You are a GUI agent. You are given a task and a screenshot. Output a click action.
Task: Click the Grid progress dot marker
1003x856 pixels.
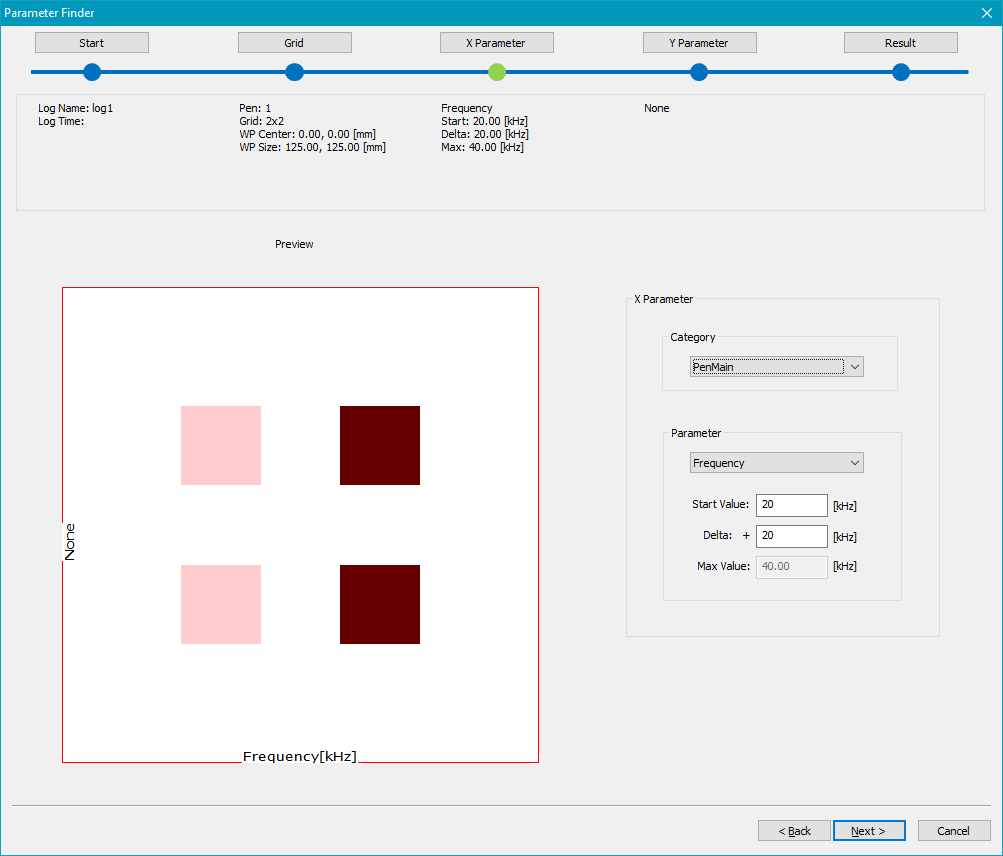coord(294,72)
